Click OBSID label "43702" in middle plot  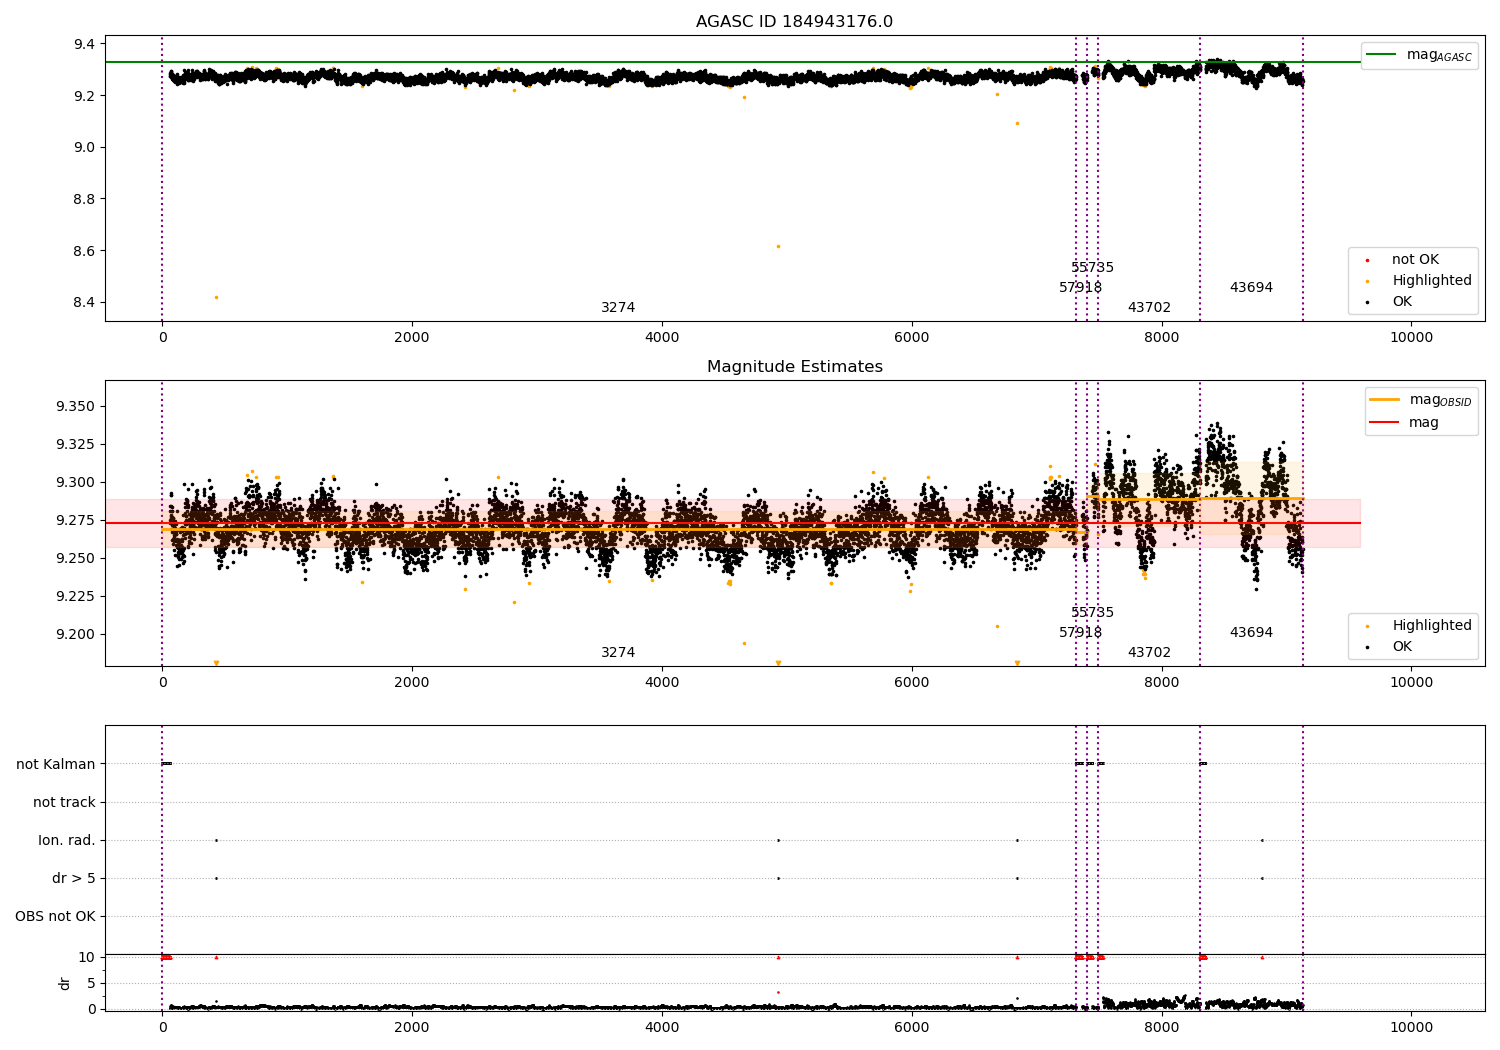1149,653
